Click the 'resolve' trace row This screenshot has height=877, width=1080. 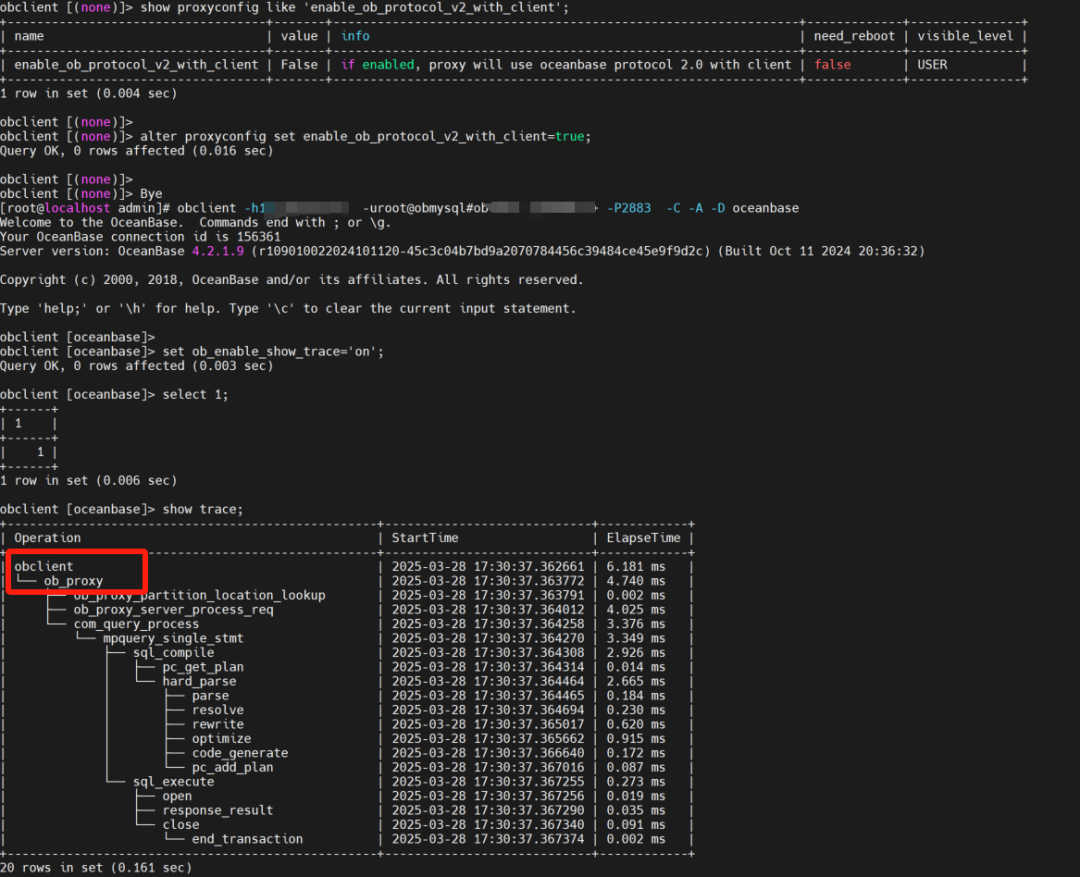pos(347,710)
